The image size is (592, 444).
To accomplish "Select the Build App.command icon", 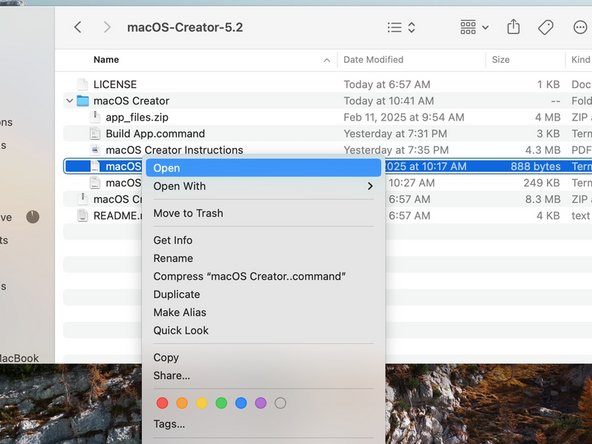I will pyautogui.click(x=95, y=134).
